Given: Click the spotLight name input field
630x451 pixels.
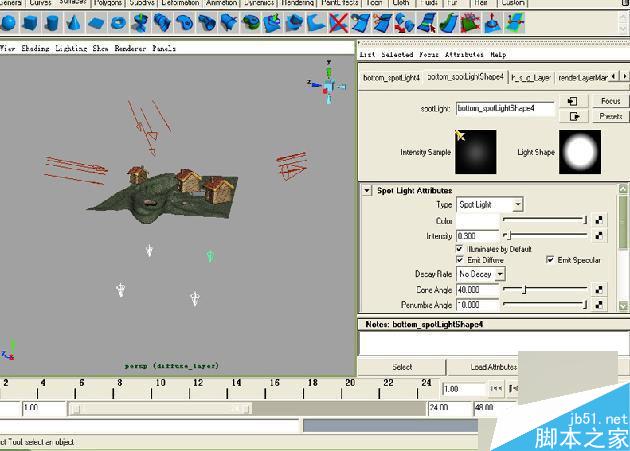Looking at the screenshot, I should coord(505,109).
